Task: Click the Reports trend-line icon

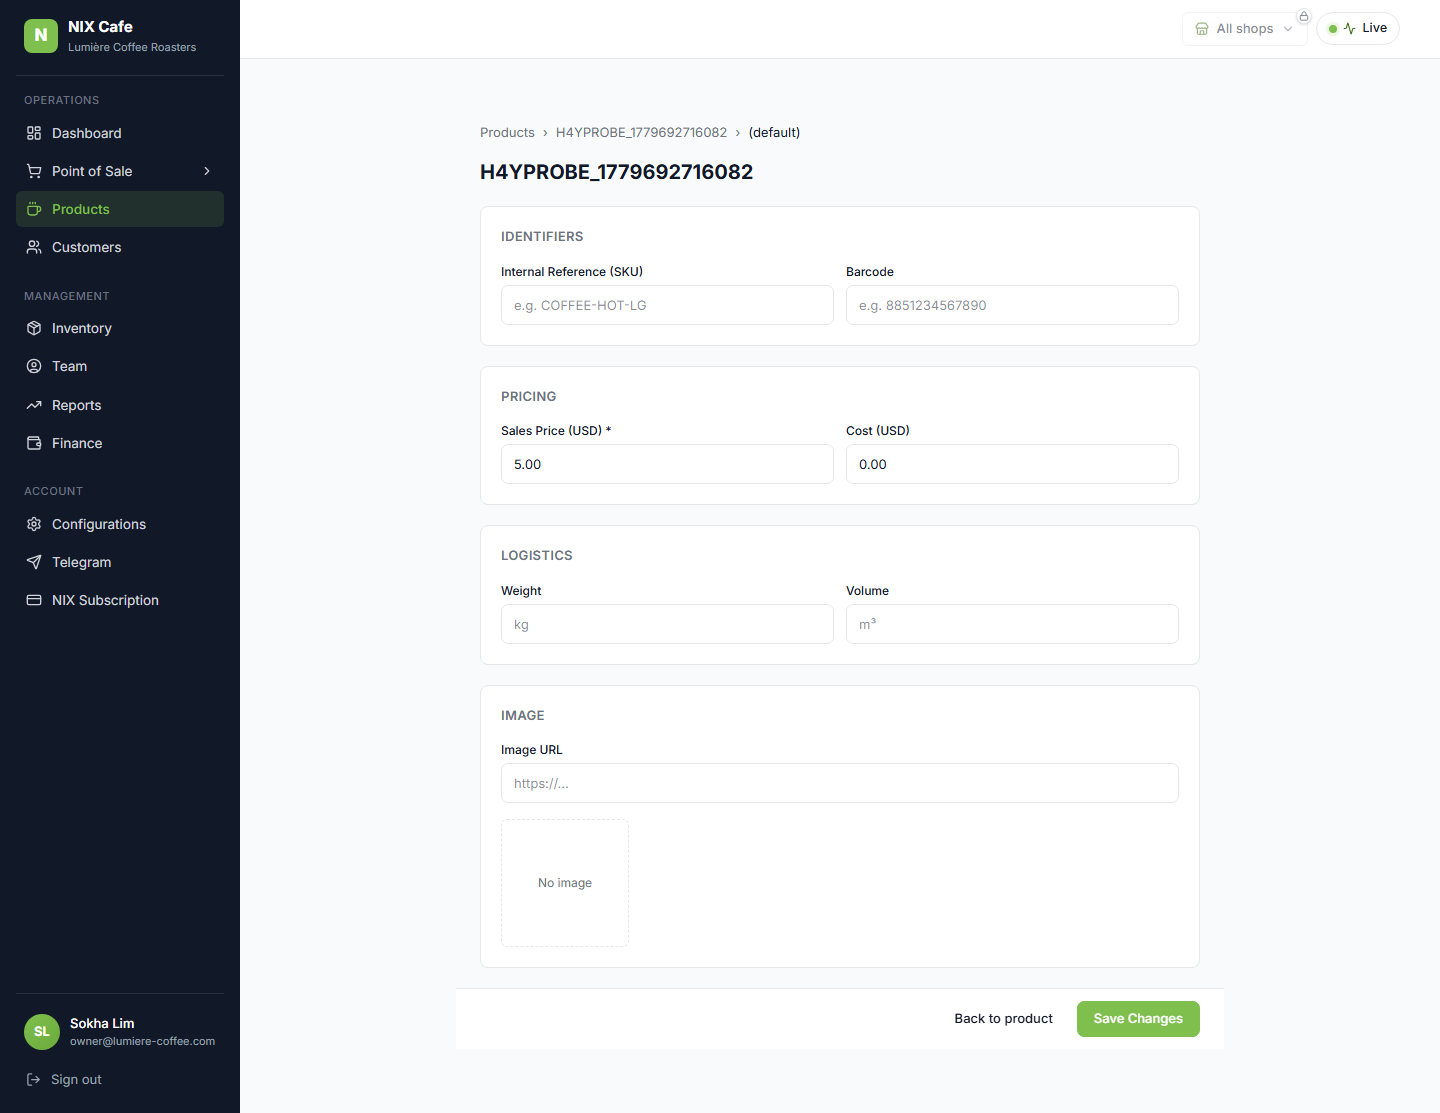Action: tap(34, 405)
